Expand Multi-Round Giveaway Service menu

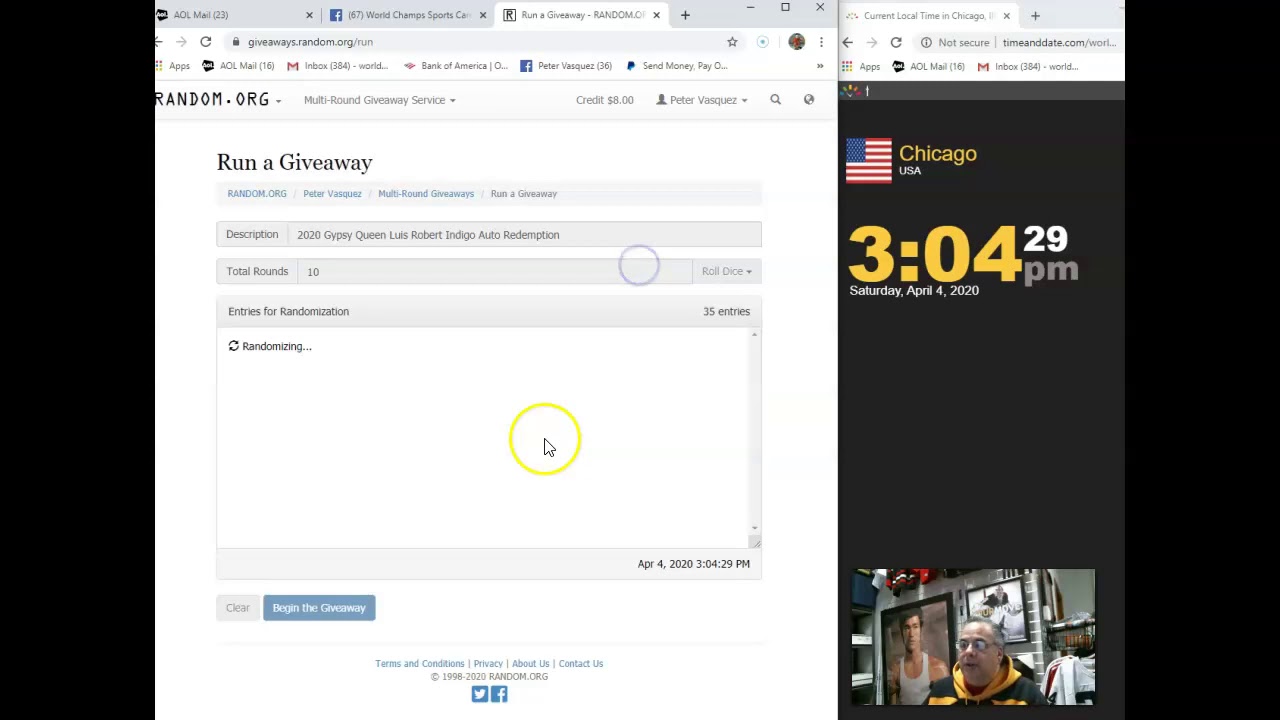point(379,100)
